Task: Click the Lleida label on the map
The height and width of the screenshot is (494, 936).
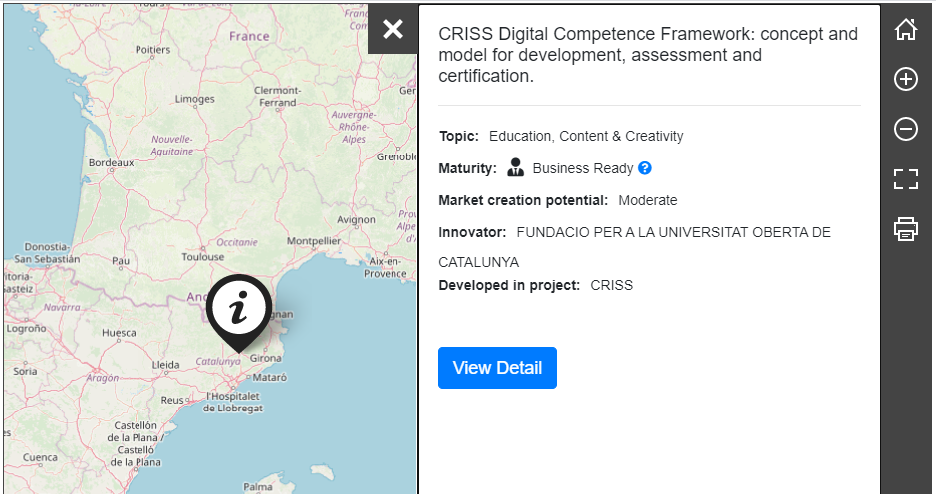Action: pos(165,365)
